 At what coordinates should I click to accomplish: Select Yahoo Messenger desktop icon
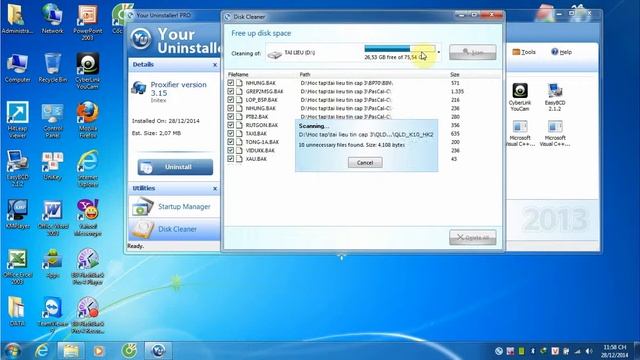pyautogui.click(x=88, y=218)
